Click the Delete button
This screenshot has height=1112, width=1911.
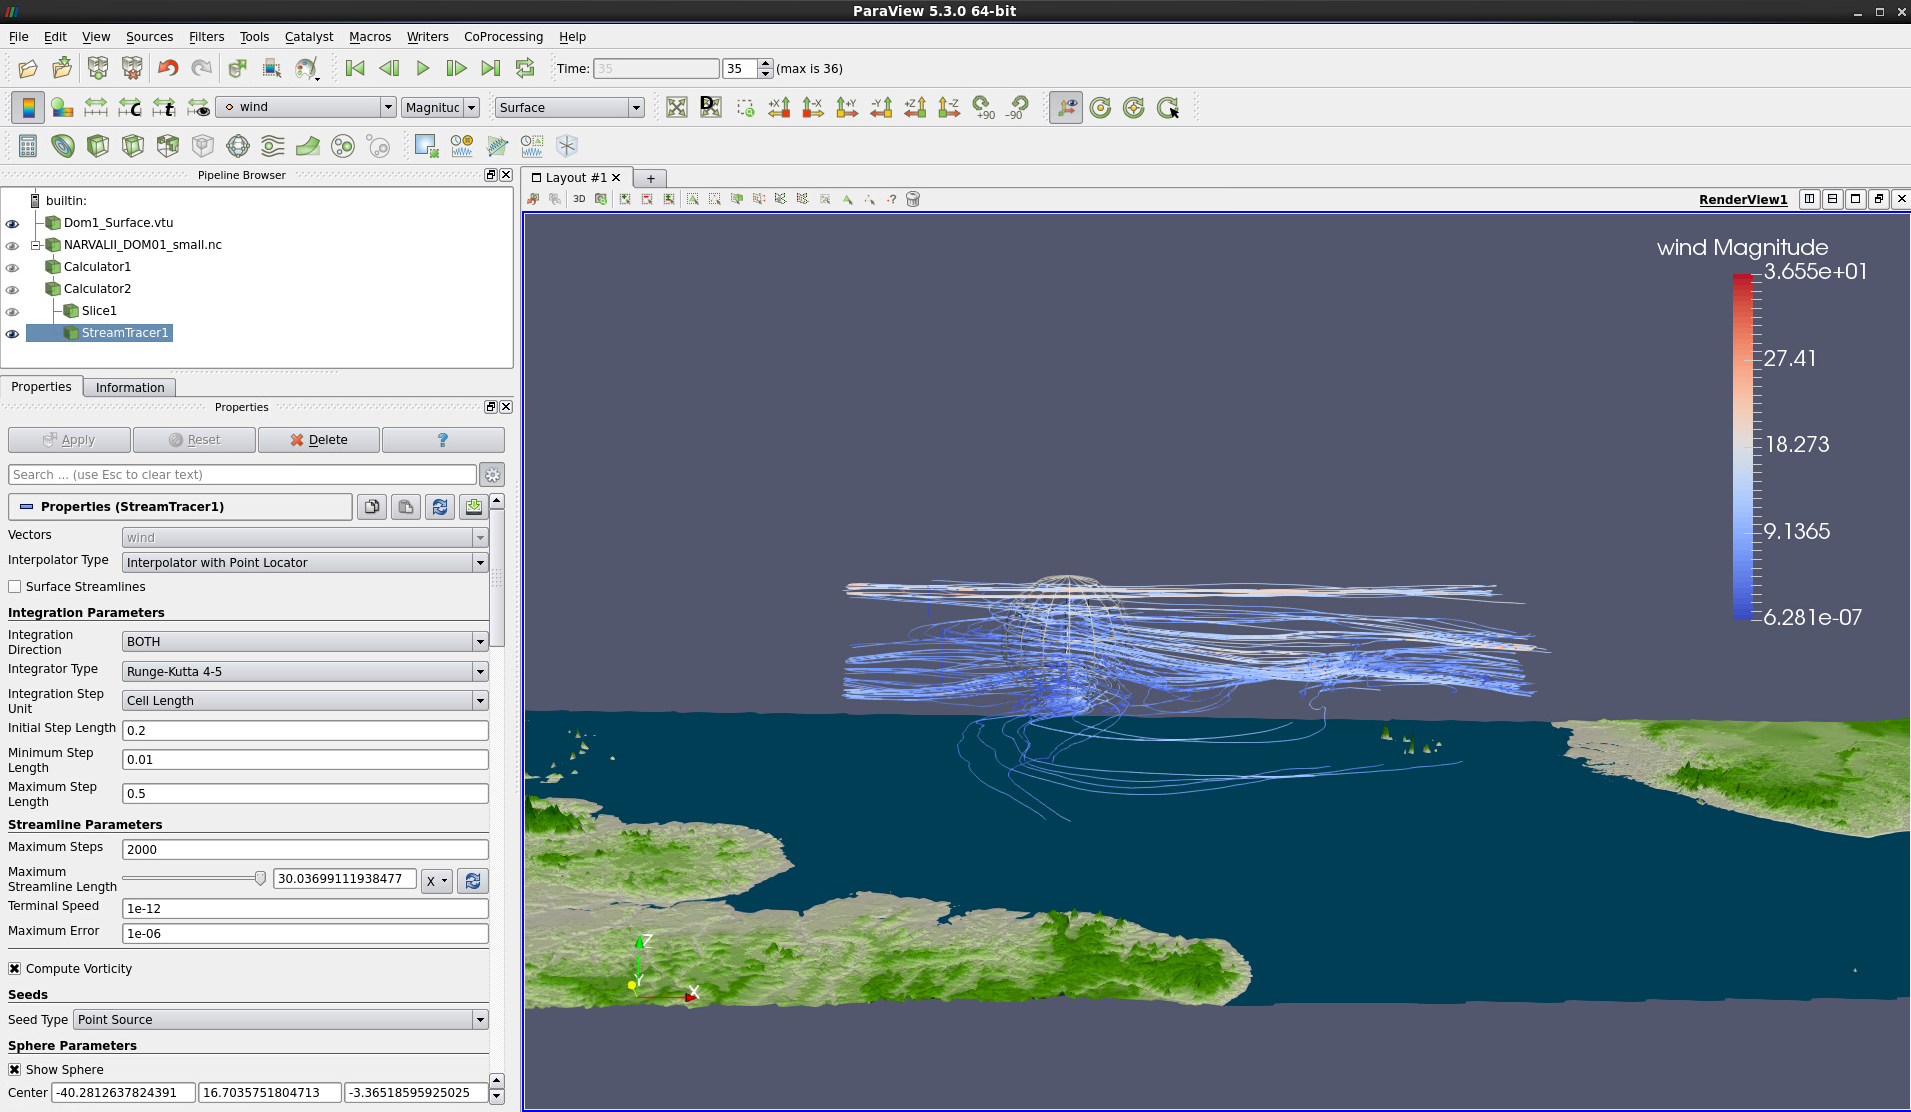tap(319, 440)
